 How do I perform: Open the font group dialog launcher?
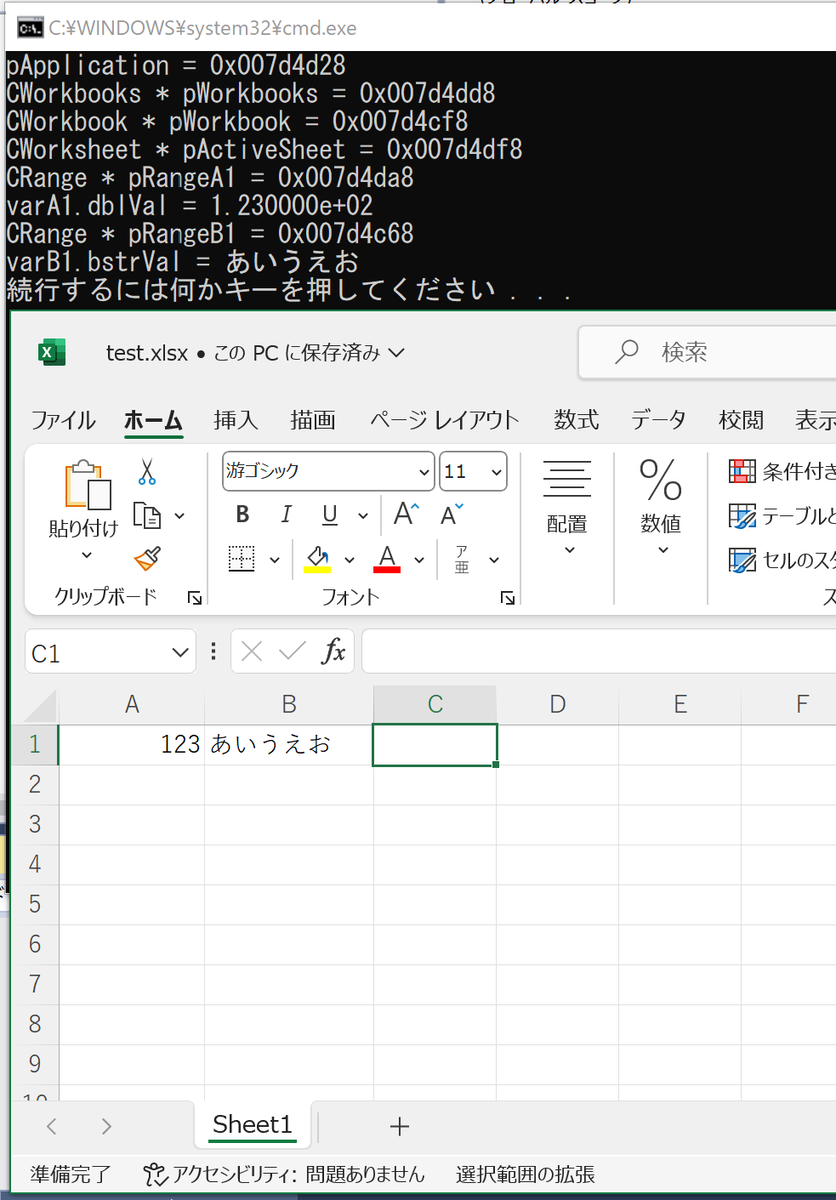coord(508,598)
